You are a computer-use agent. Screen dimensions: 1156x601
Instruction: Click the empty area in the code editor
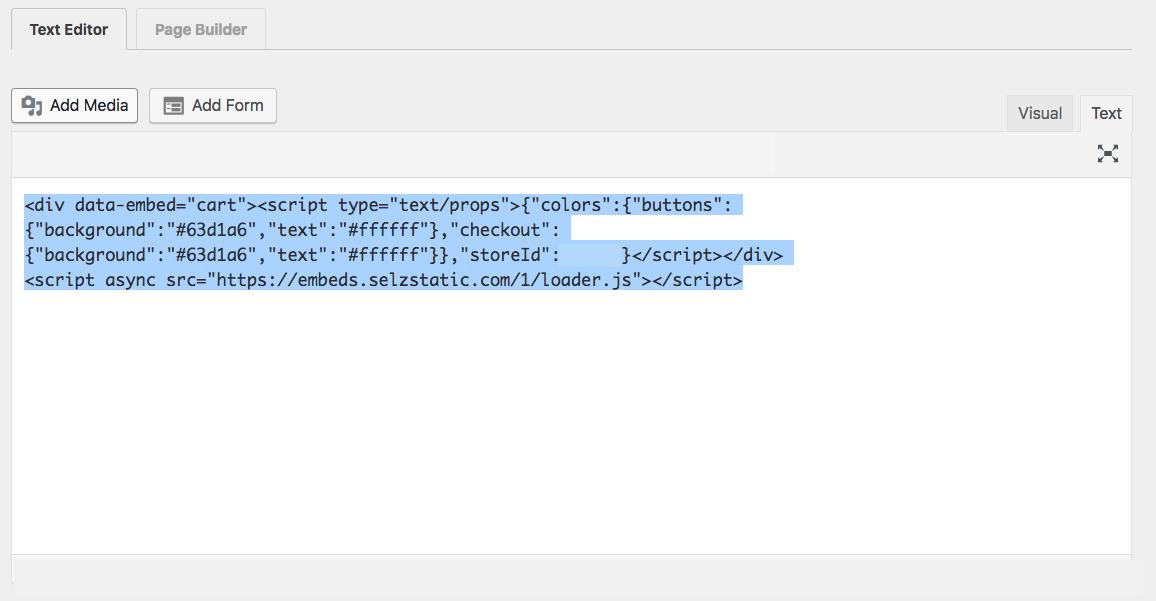[x=571, y=420]
